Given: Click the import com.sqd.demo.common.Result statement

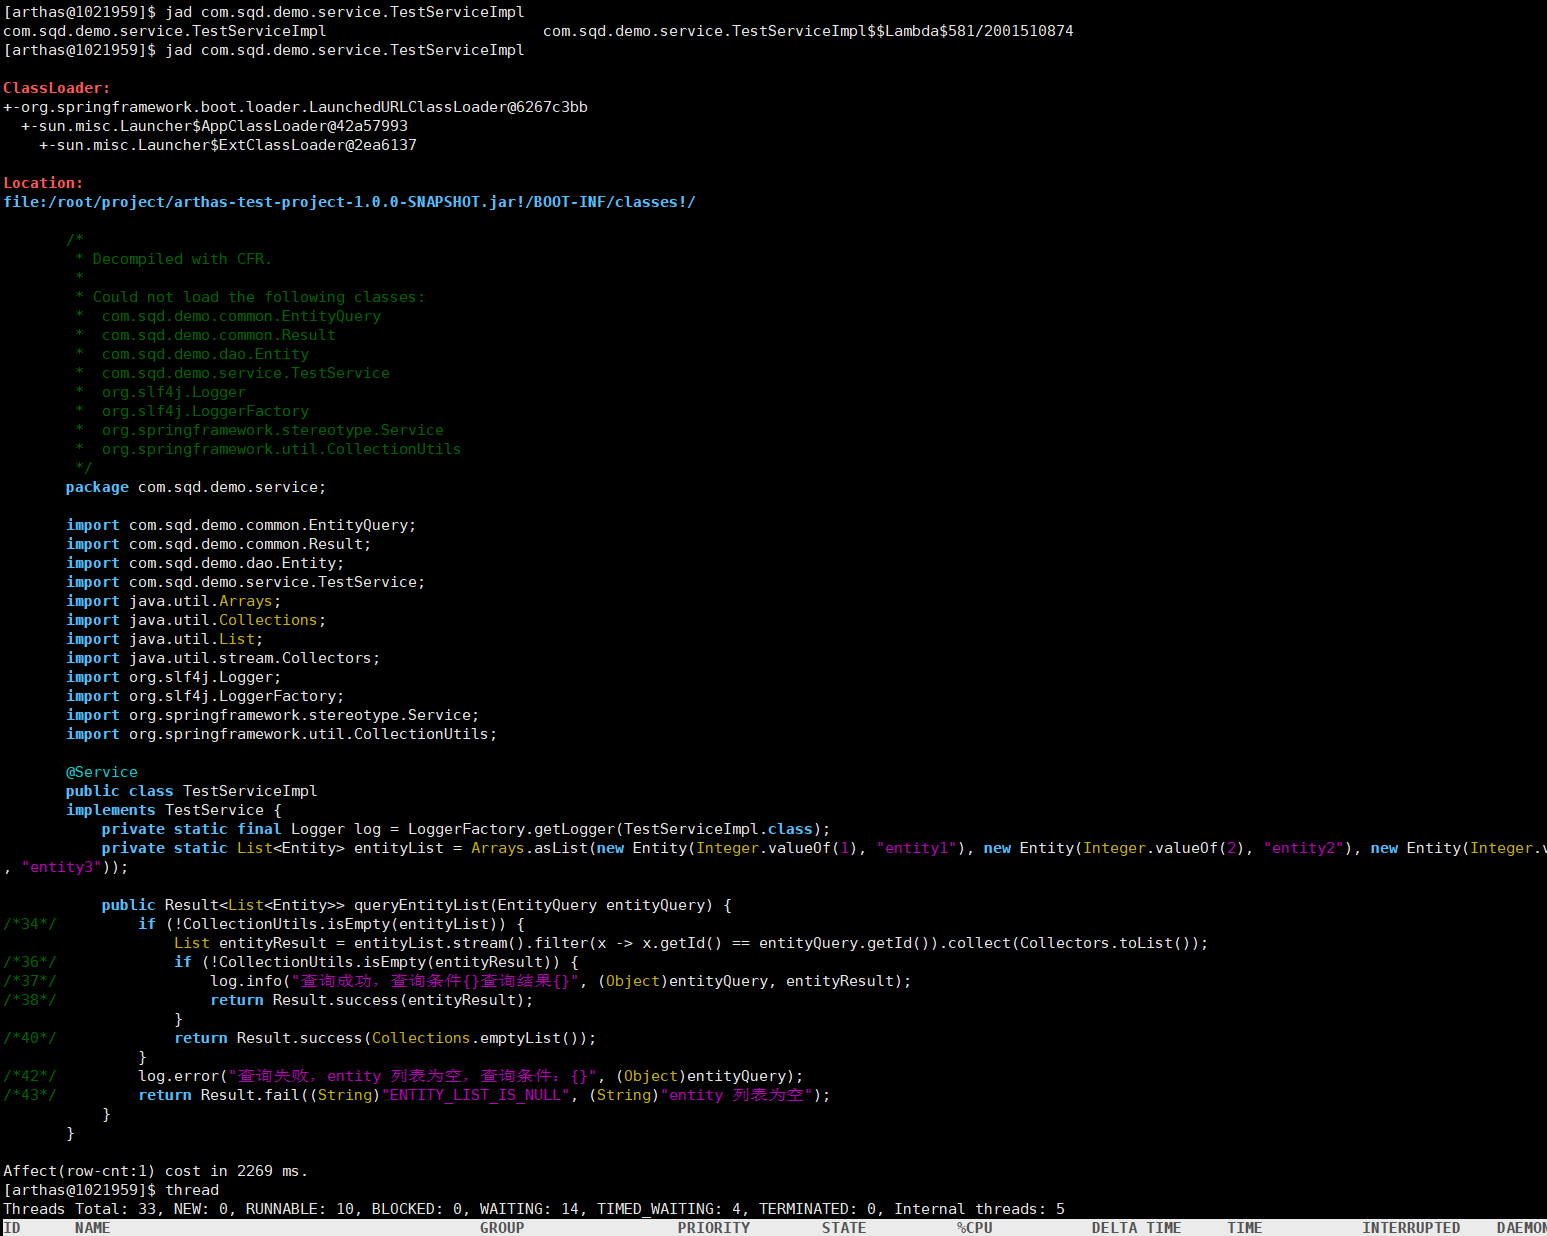Looking at the screenshot, I should point(219,544).
